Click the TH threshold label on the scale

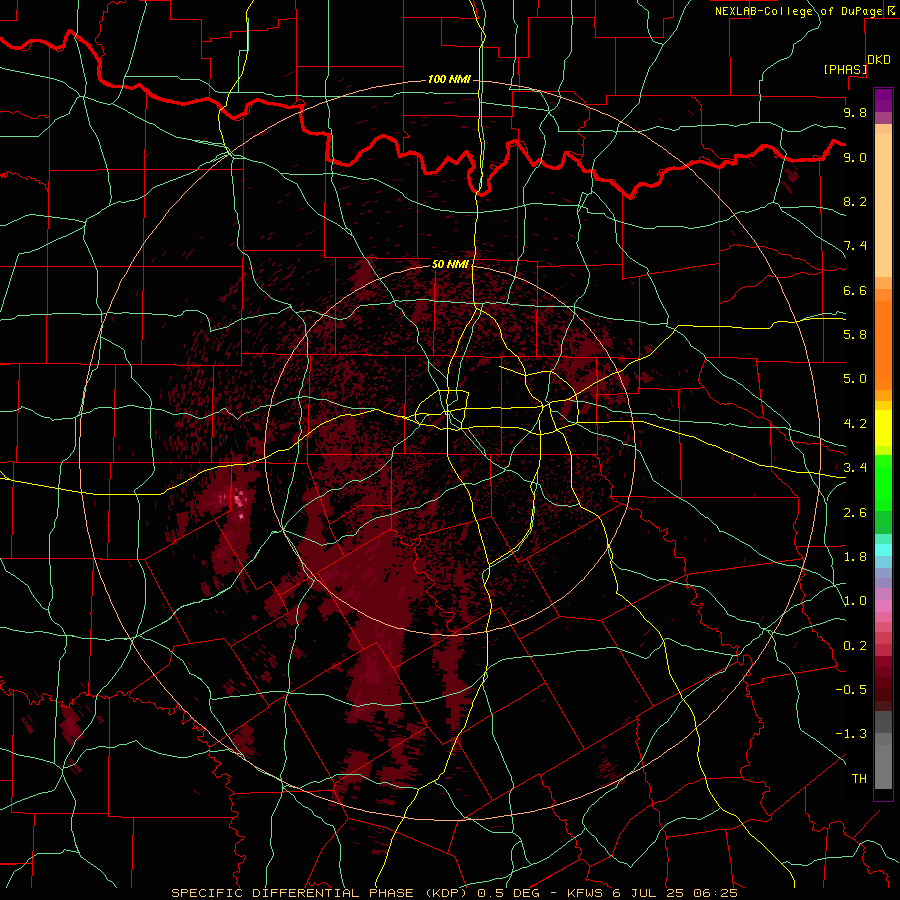click(859, 779)
